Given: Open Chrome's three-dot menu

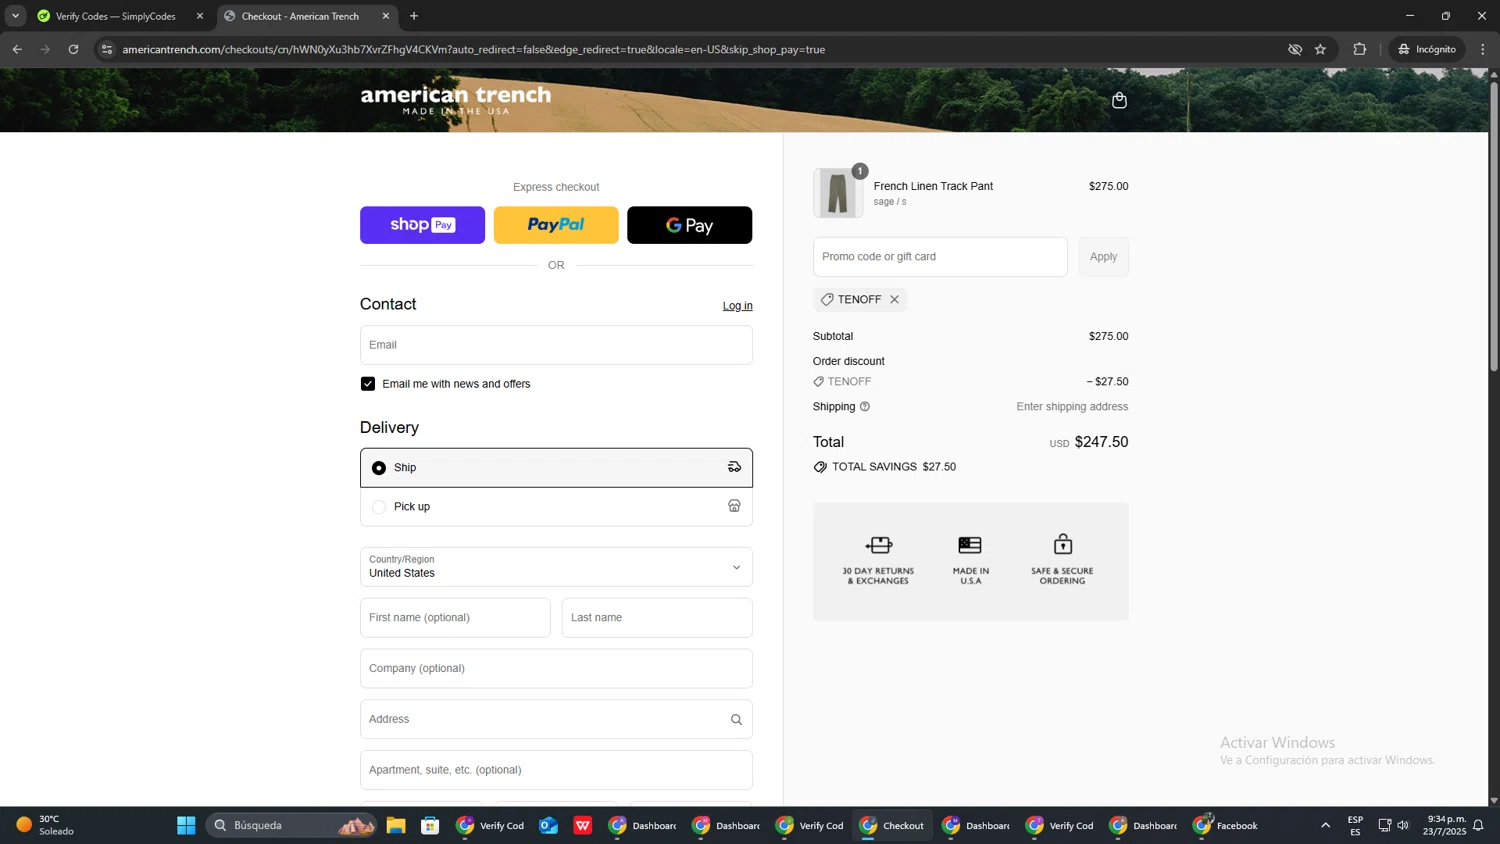Looking at the screenshot, I should click(x=1483, y=49).
